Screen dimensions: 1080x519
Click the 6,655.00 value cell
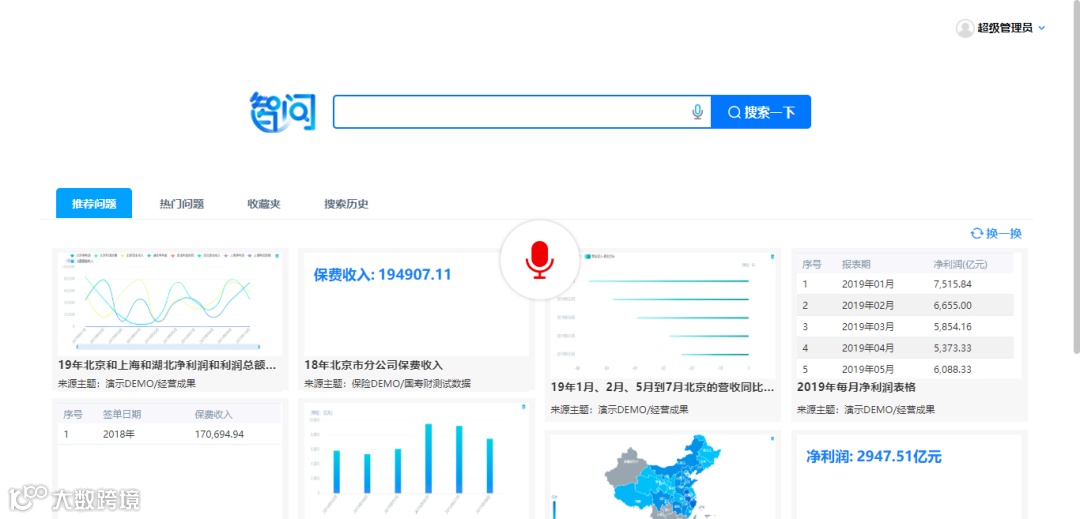[953, 305]
